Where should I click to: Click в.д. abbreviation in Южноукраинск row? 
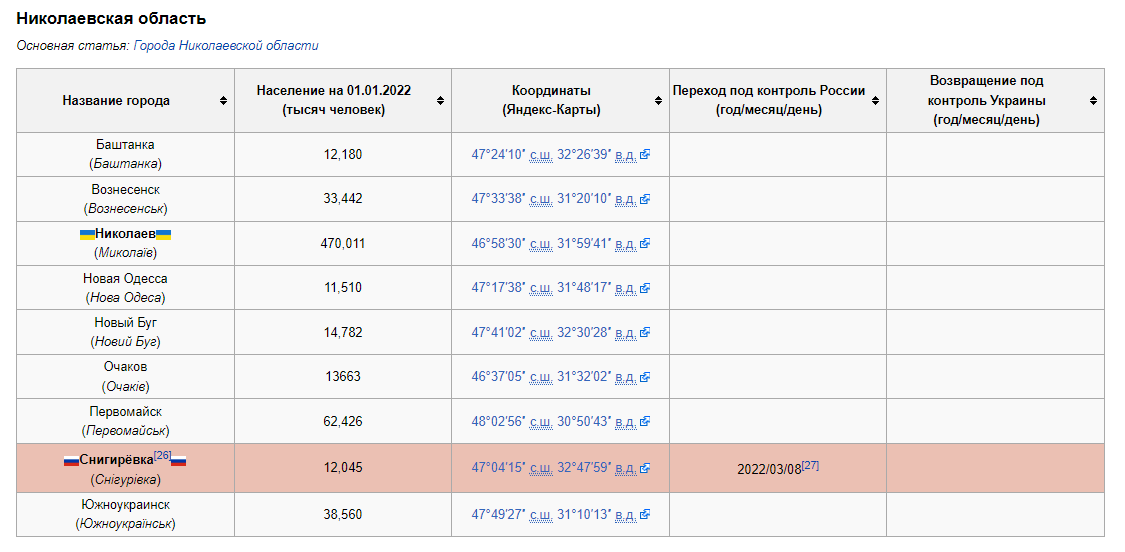(626, 515)
